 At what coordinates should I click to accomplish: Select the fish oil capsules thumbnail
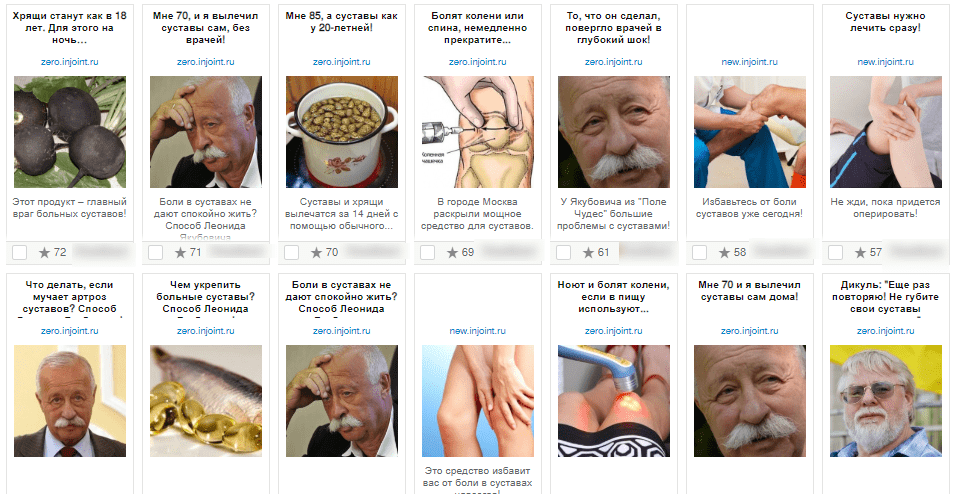click(206, 401)
